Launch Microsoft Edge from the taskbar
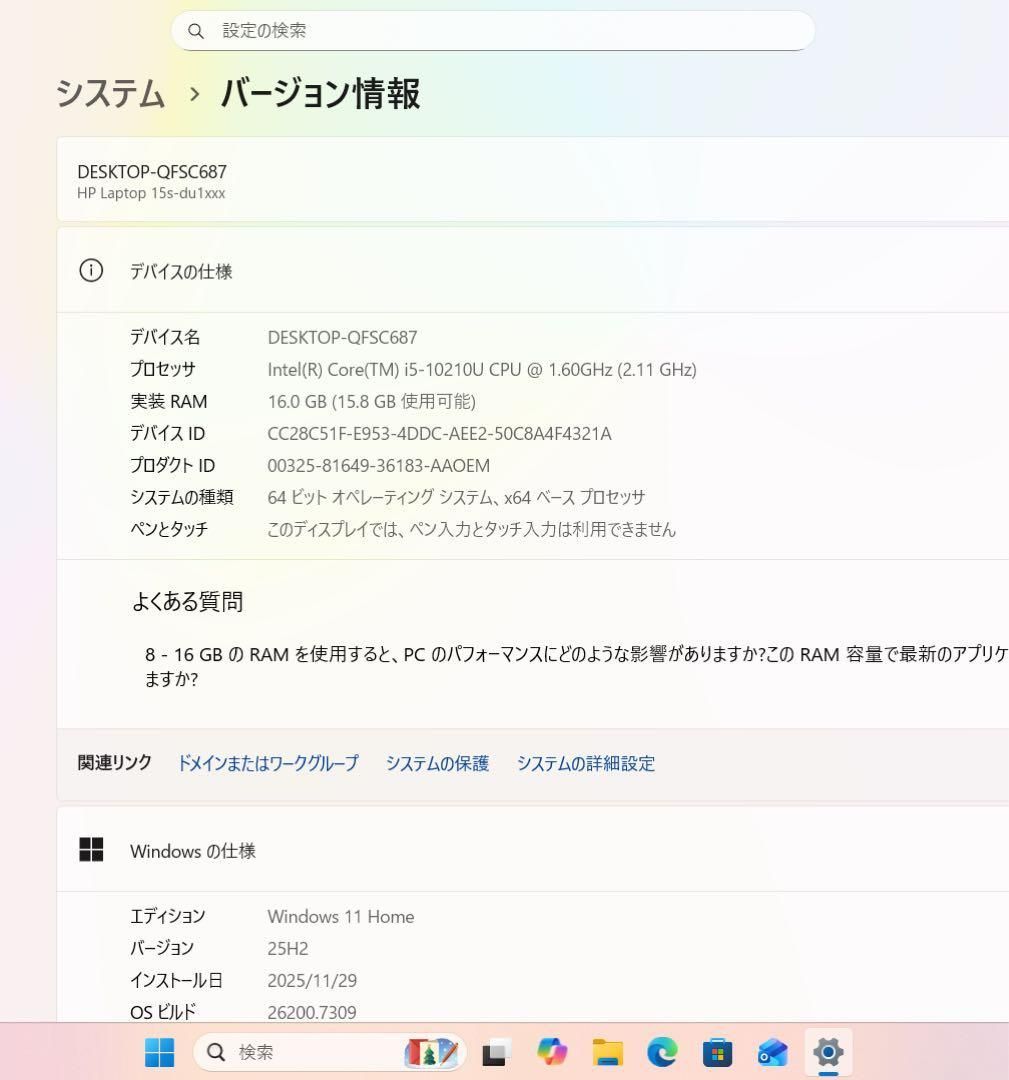Viewport: 1009px width, 1080px height. tap(661, 1052)
